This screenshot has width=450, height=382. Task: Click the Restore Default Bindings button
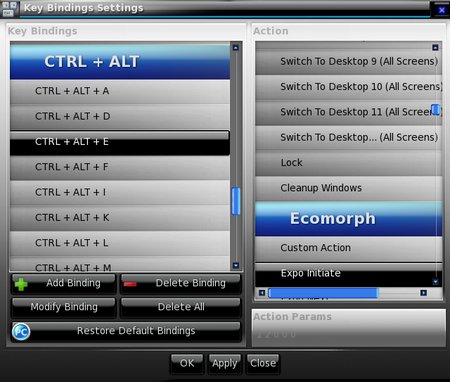point(126,331)
